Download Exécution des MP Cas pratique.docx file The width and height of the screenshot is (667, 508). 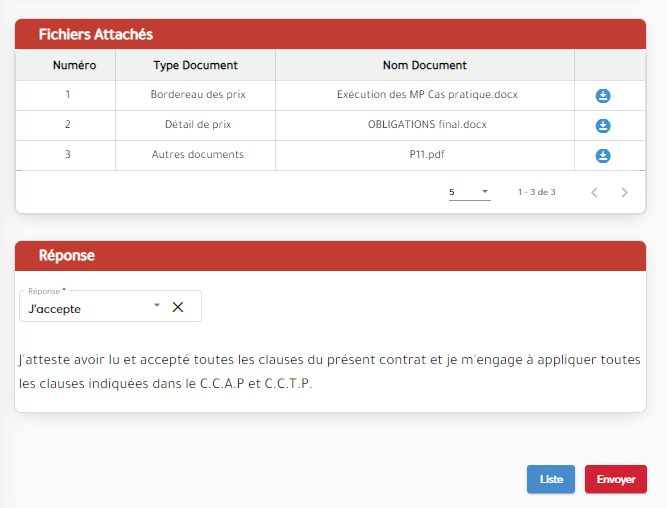(603, 96)
